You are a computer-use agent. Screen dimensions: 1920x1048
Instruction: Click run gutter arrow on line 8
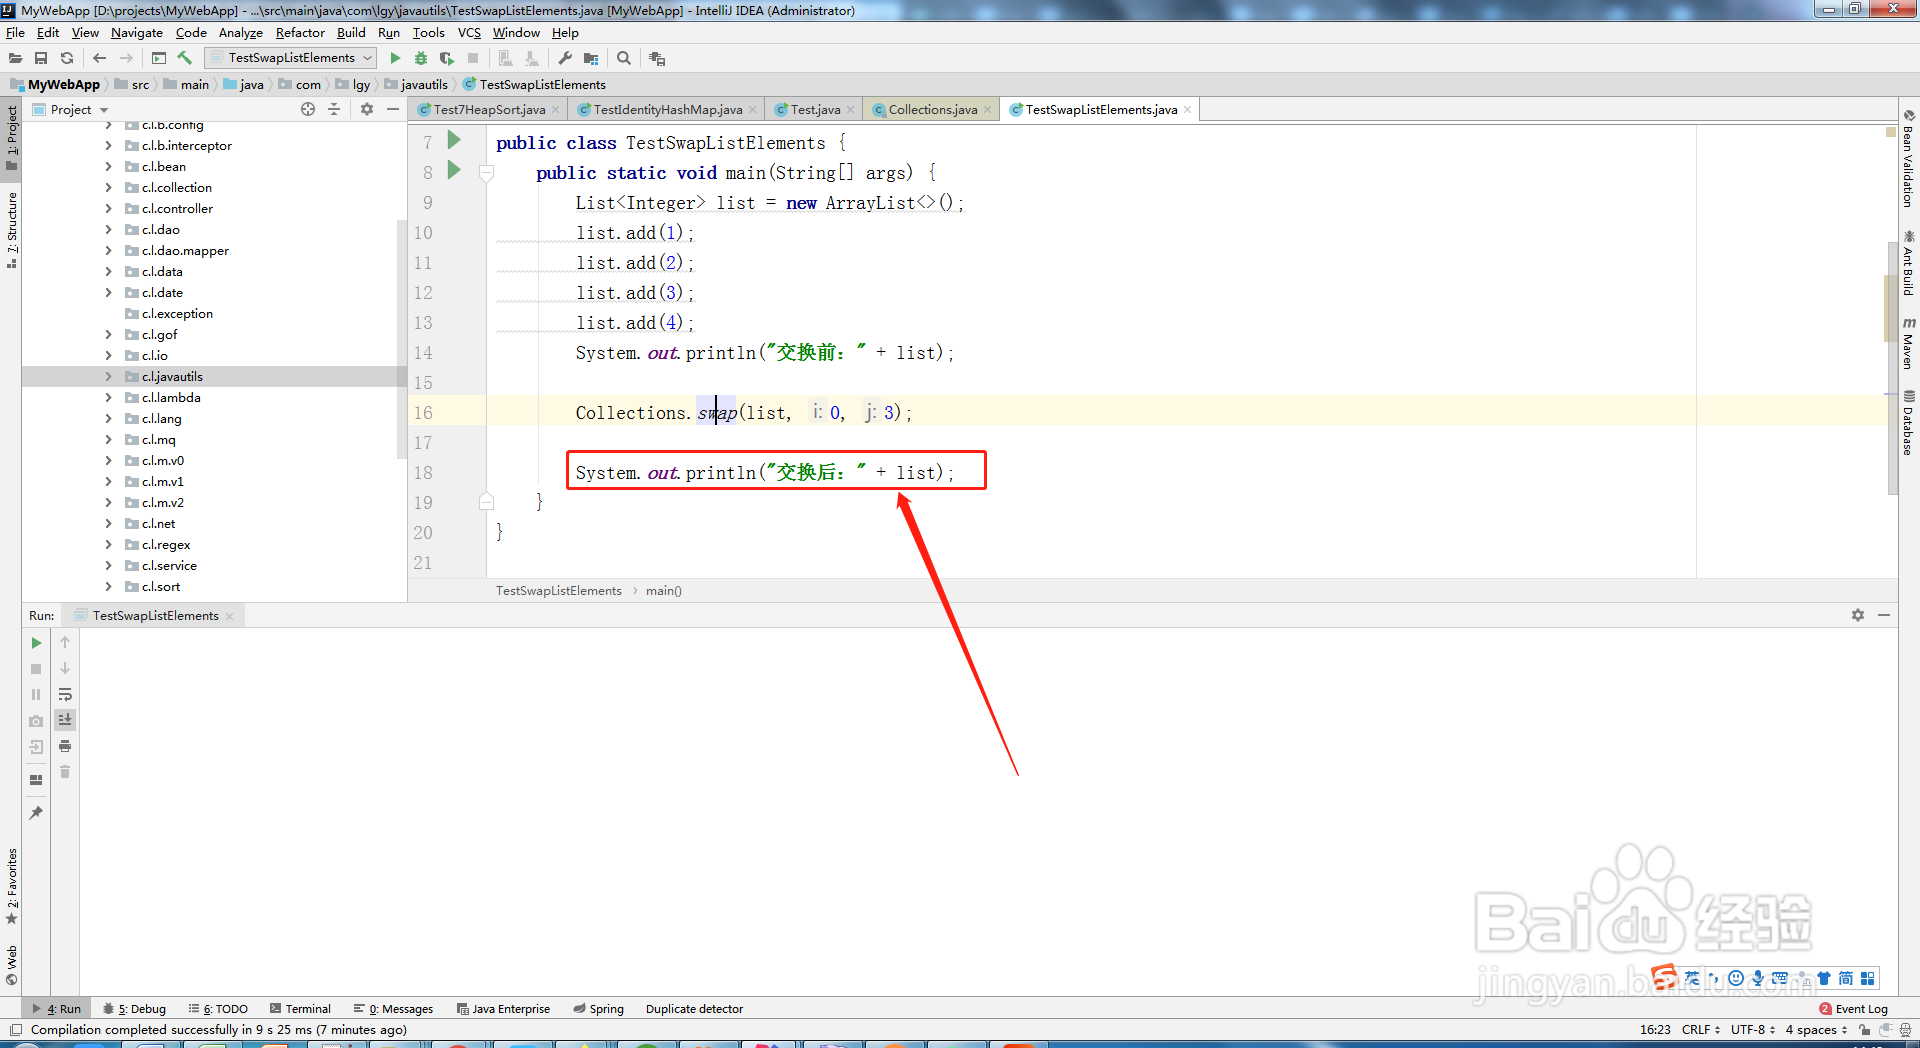[x=454, y=170]
